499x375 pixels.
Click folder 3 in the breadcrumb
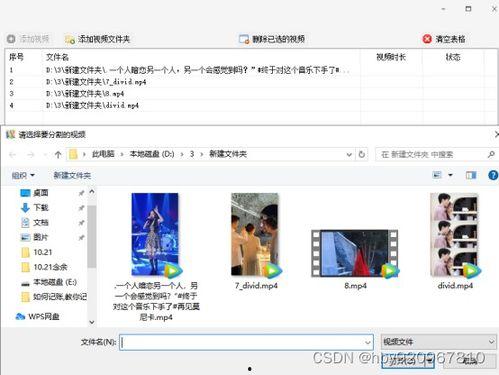click(192, 154)
